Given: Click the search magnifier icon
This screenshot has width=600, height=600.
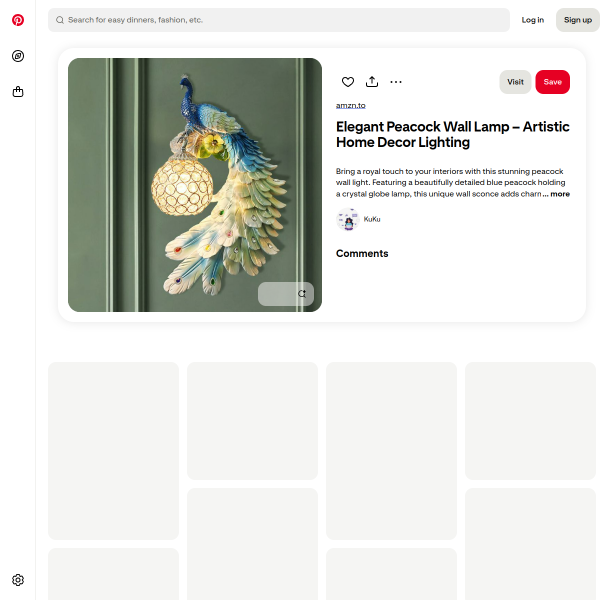Looking at the screenshot, I should (x=60, y=20).
